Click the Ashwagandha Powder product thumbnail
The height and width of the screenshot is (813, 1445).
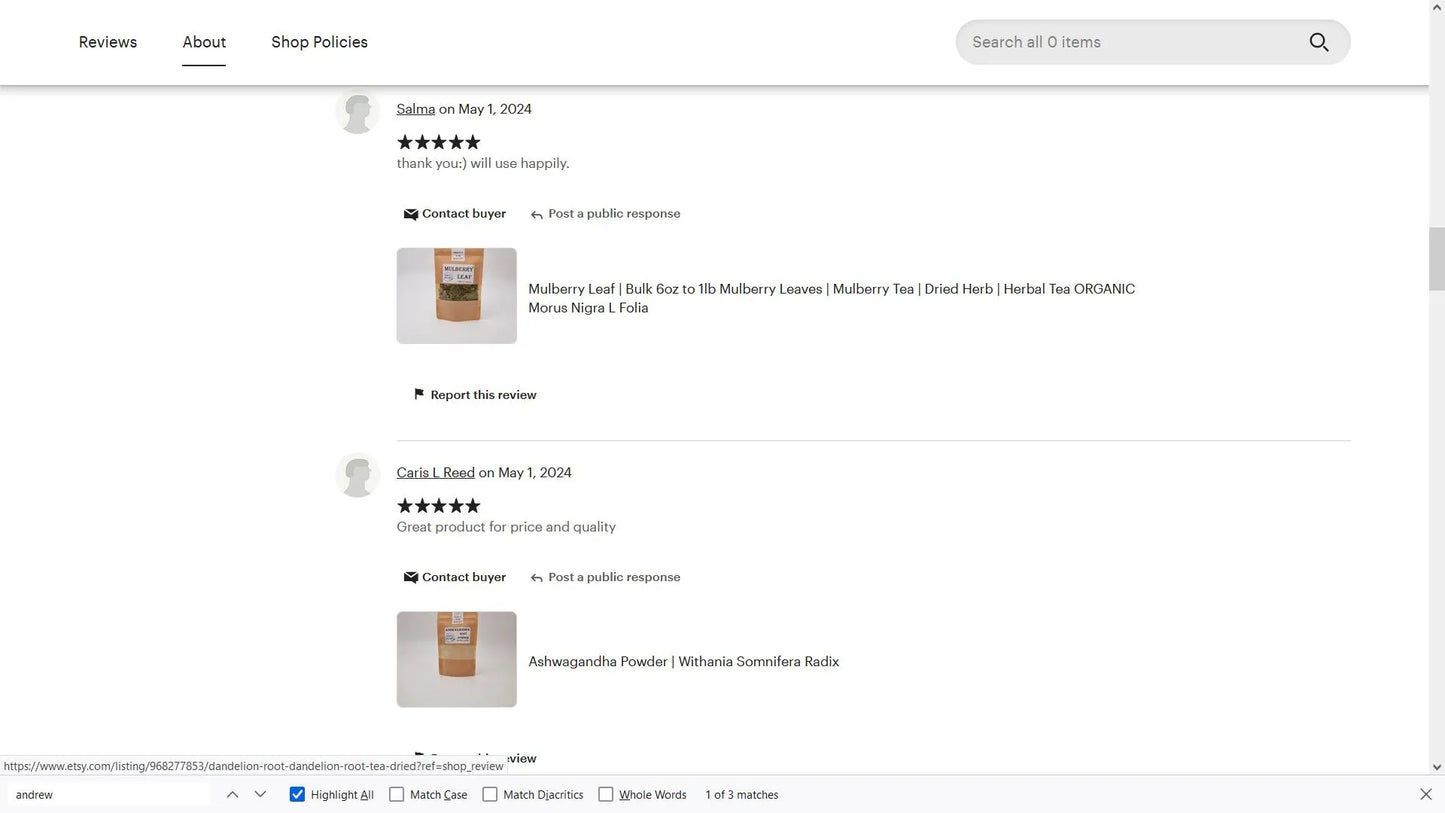[456, 659]
